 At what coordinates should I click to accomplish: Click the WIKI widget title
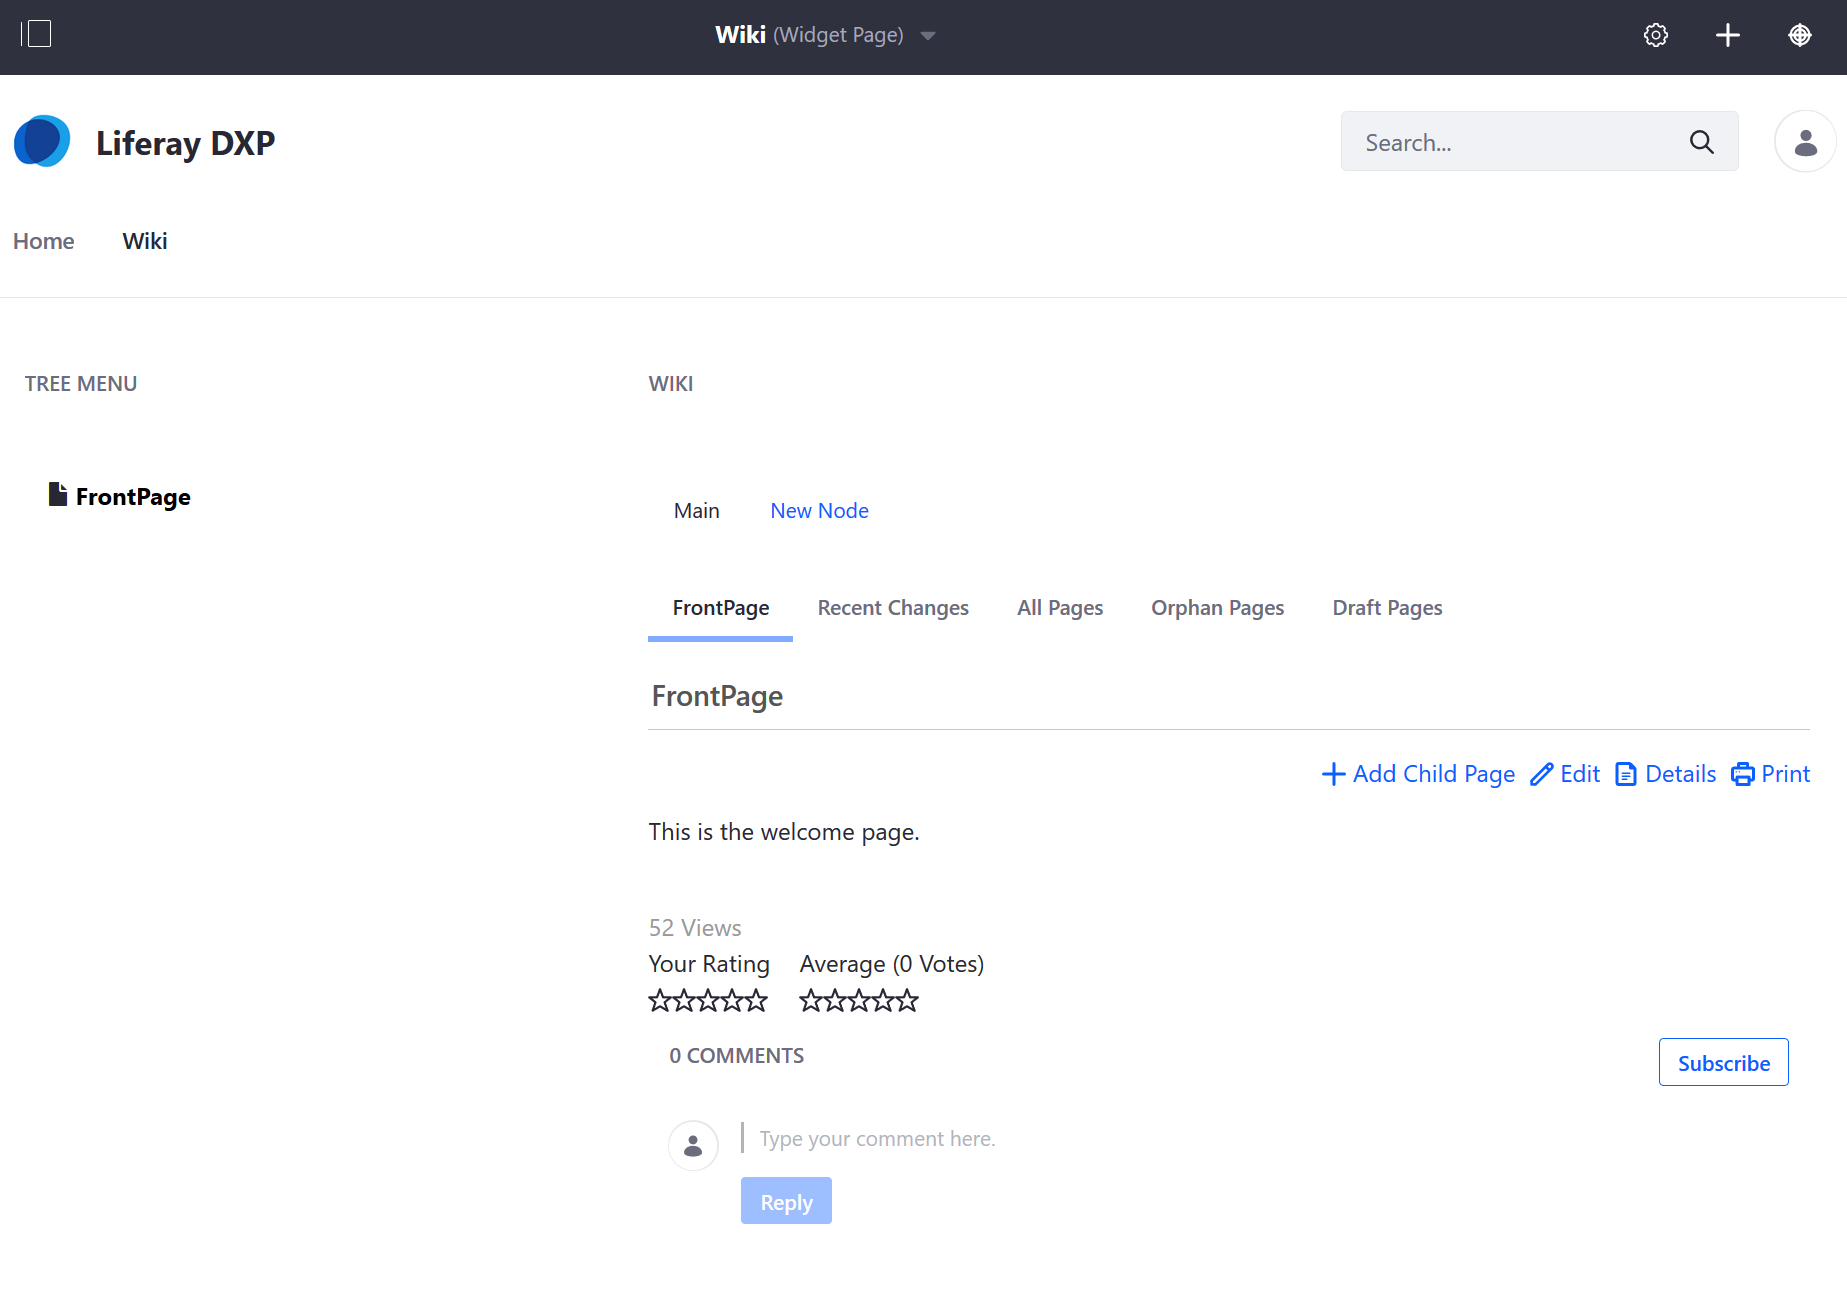click(x=671, y=384)
